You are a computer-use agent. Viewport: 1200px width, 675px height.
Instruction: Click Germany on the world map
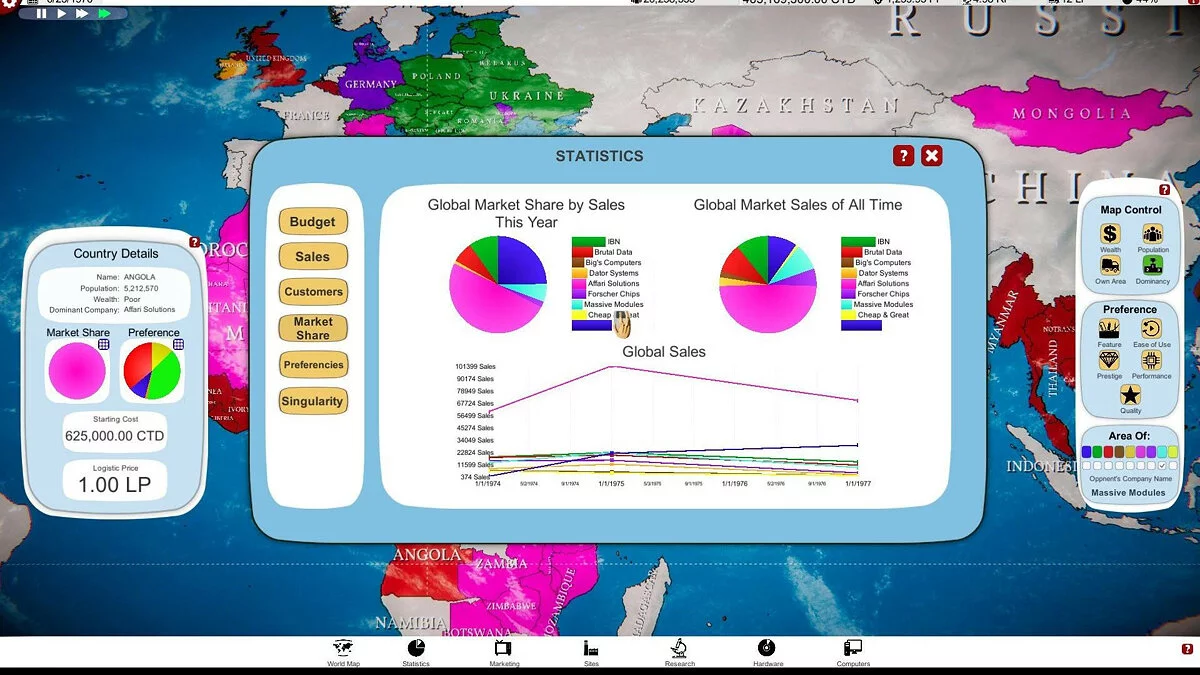(x=371, y=85)
